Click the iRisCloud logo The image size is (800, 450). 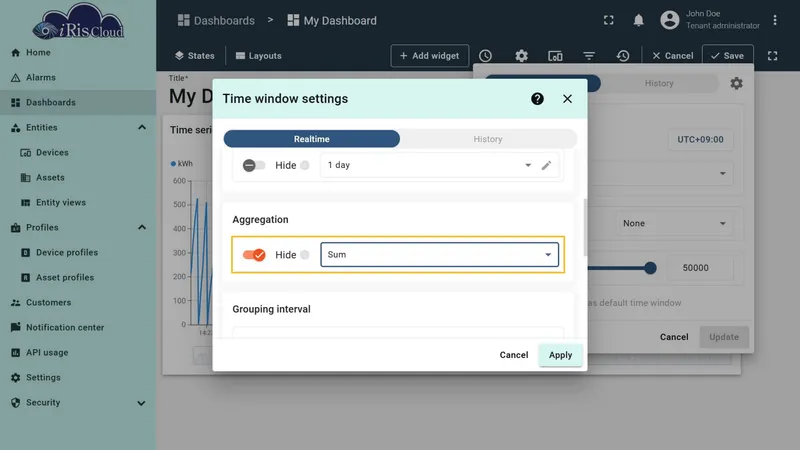(78, 21)
